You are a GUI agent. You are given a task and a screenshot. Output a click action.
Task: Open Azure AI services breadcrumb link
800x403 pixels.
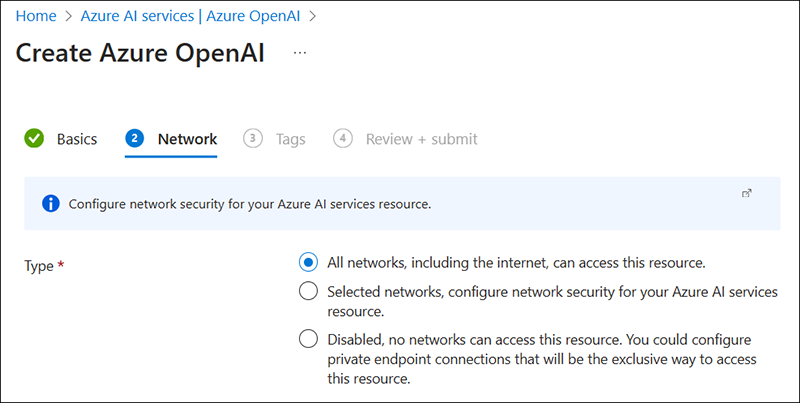coord(135,16)
